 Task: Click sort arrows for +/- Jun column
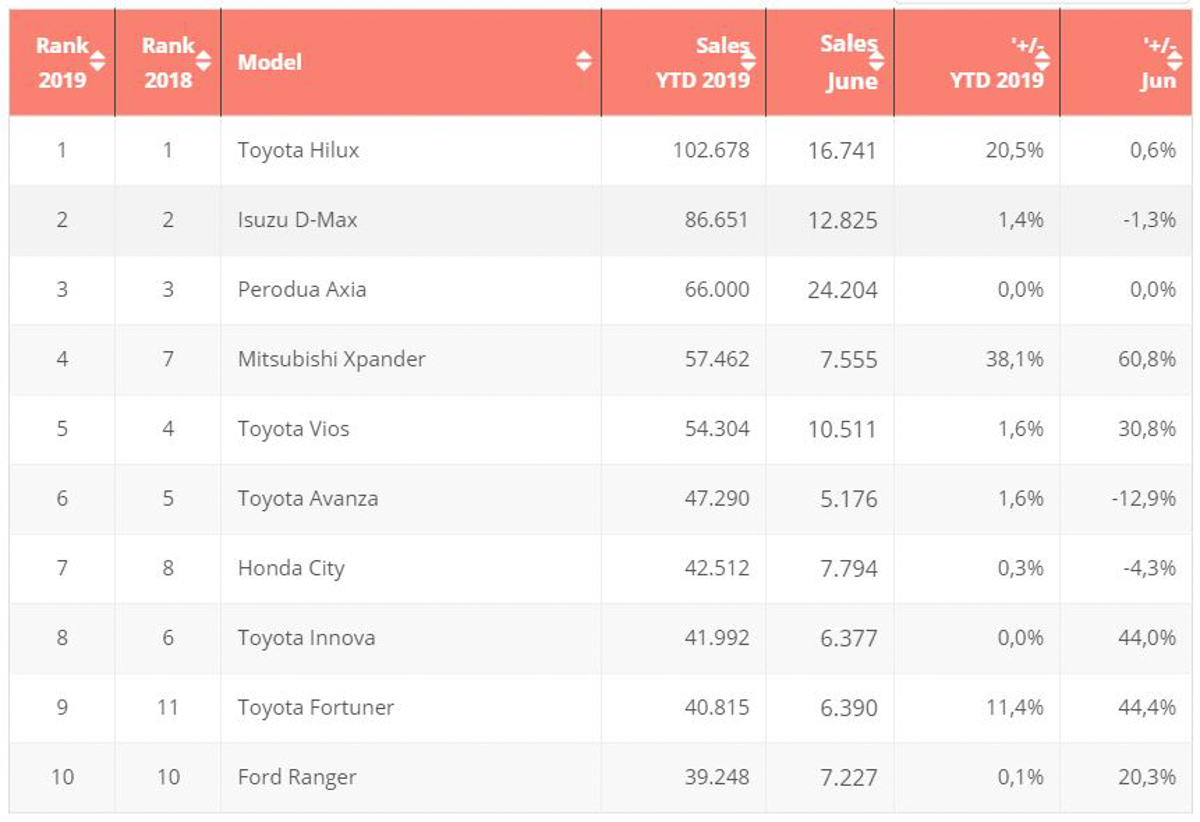pos(1175,61)
